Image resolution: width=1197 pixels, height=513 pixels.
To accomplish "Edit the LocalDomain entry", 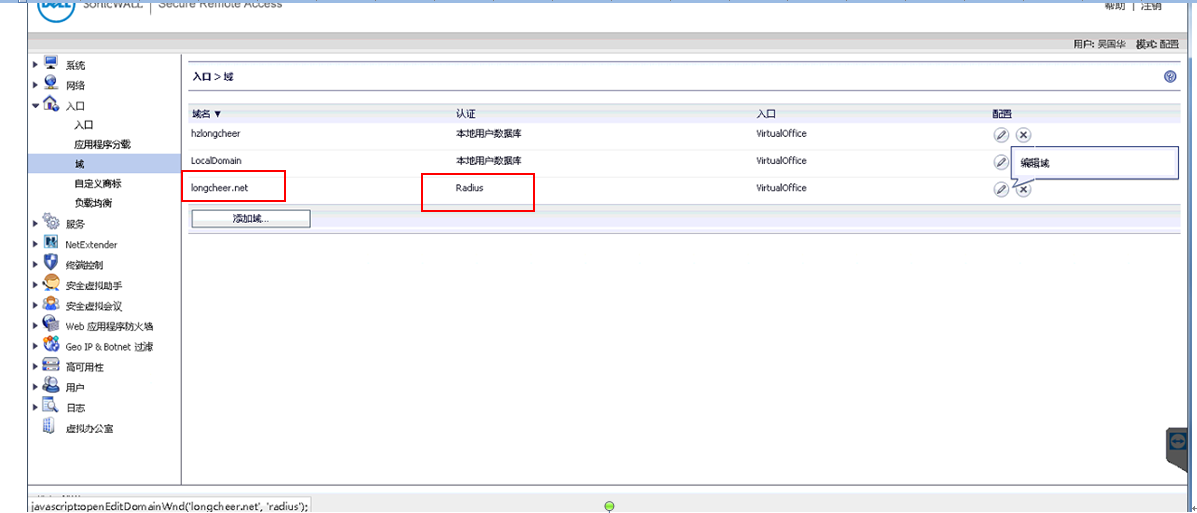I will [x=1000, y=161].
